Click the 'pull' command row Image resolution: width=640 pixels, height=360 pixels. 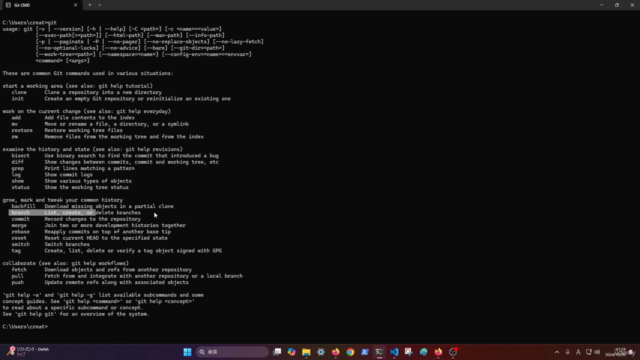127,276
